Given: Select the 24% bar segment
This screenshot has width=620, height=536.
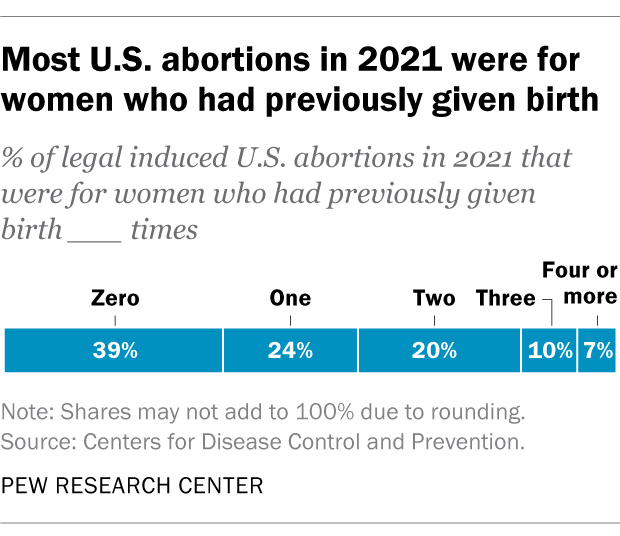Looking at the screenshot, I should tap(290, 351).
